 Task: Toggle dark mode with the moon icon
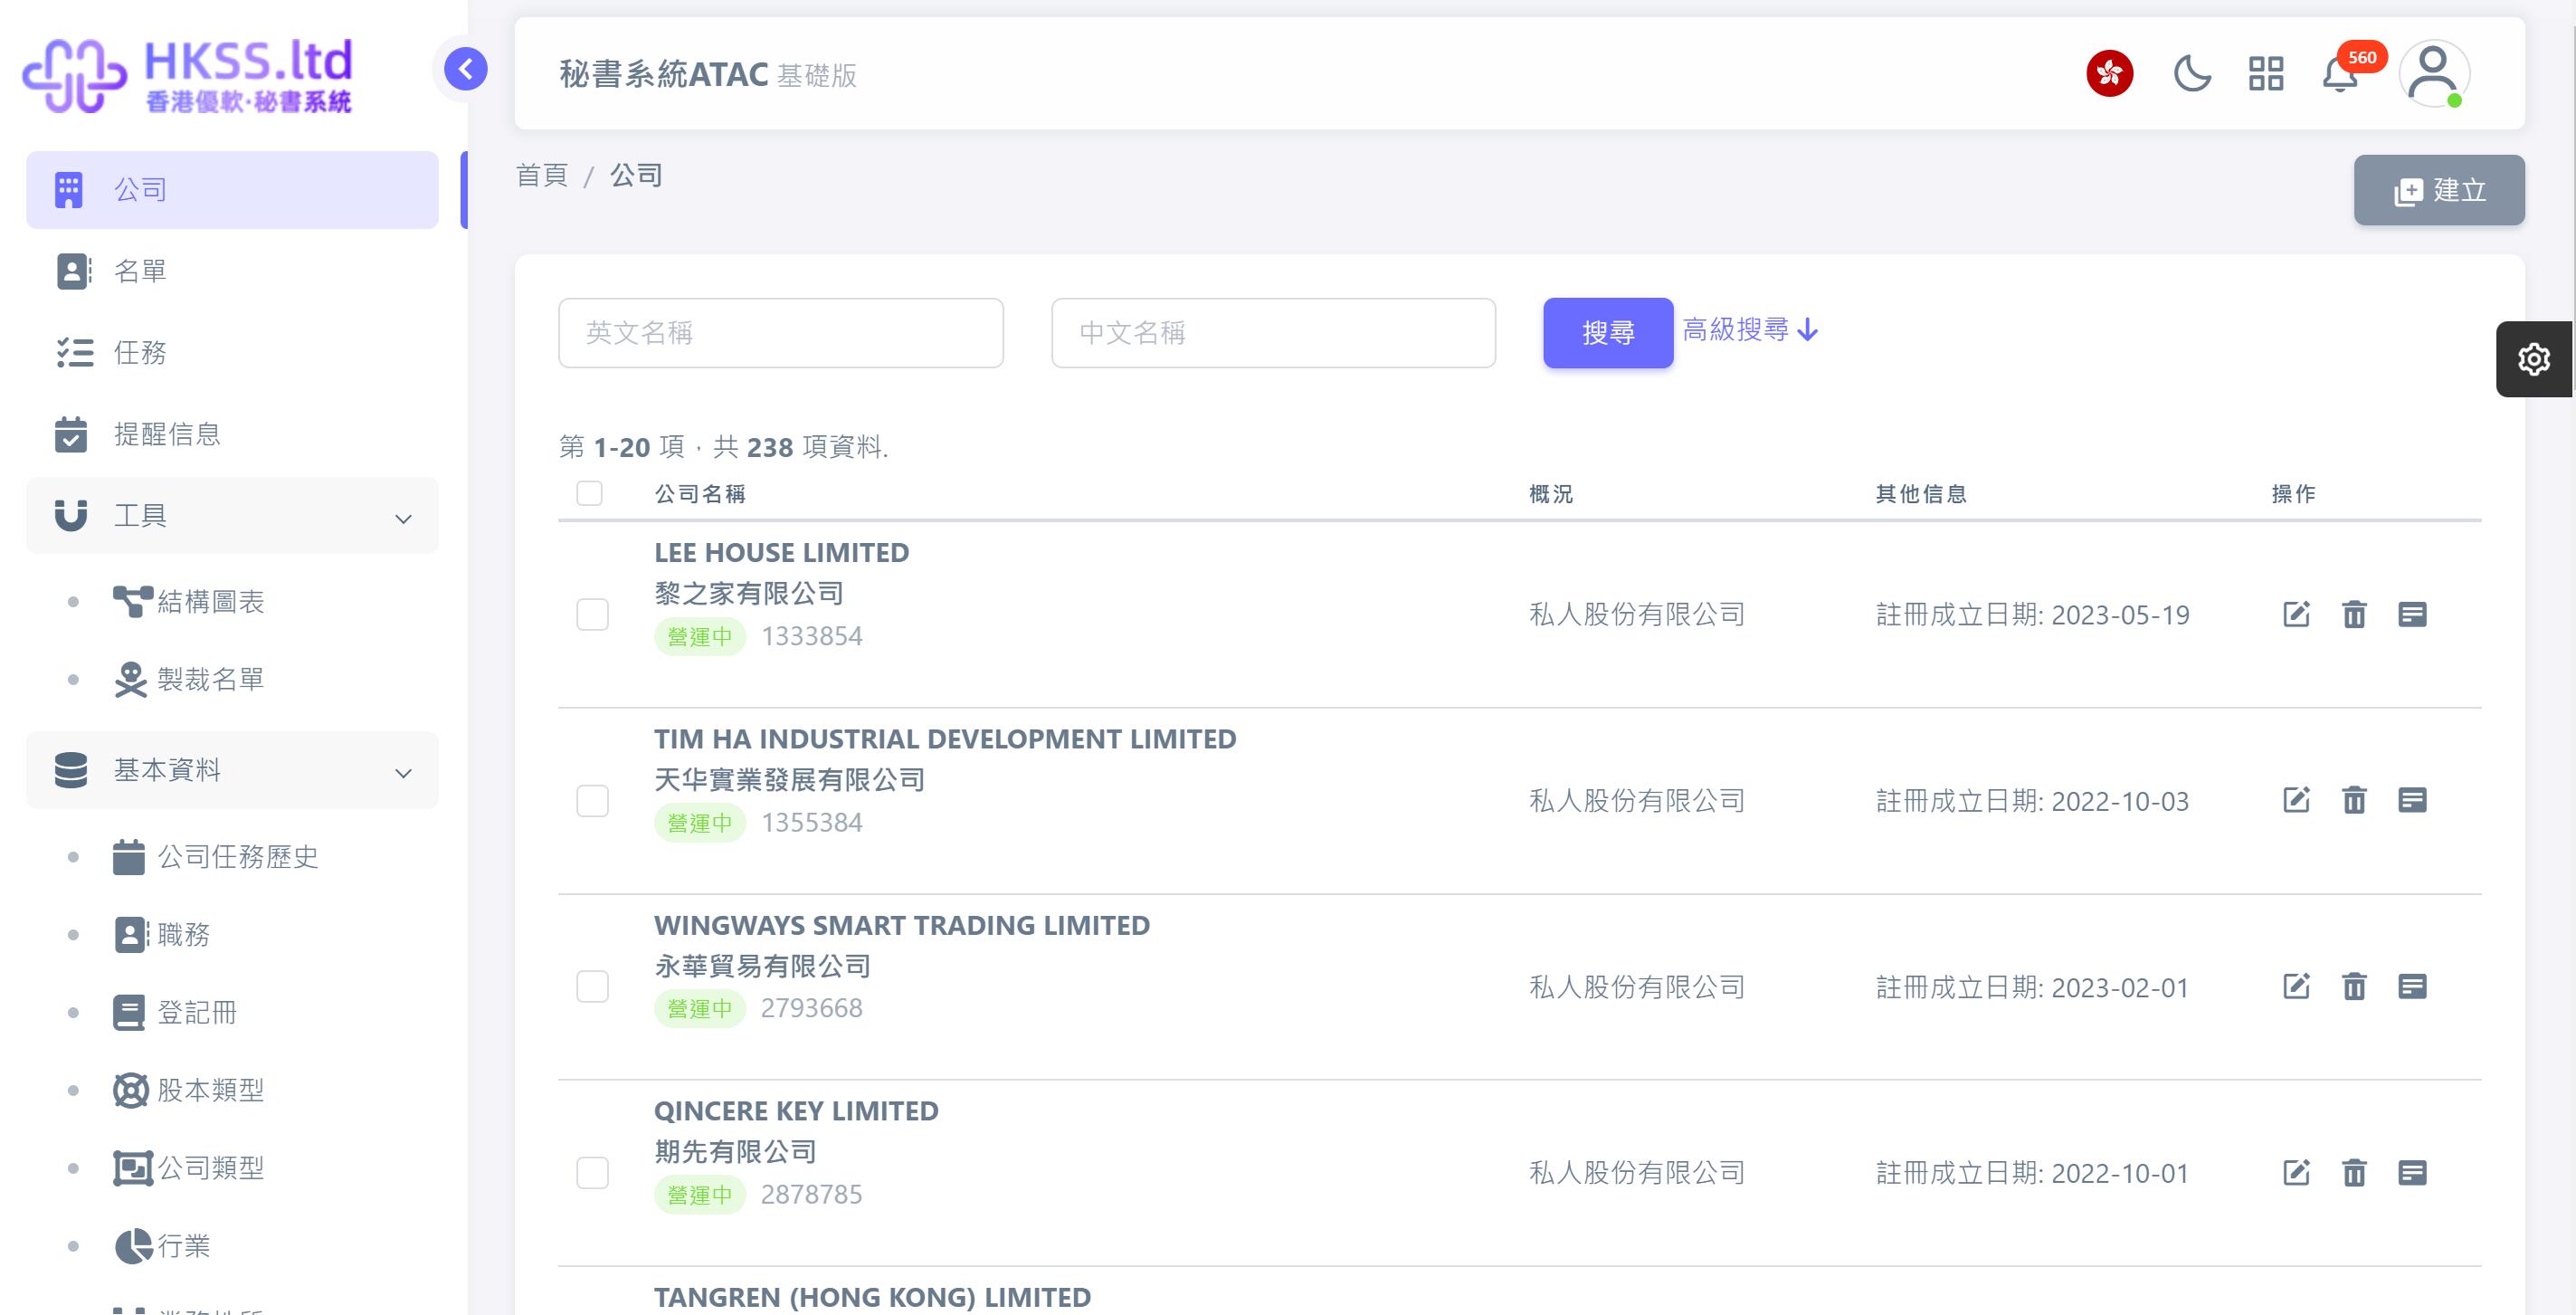tap(2192, 73)
